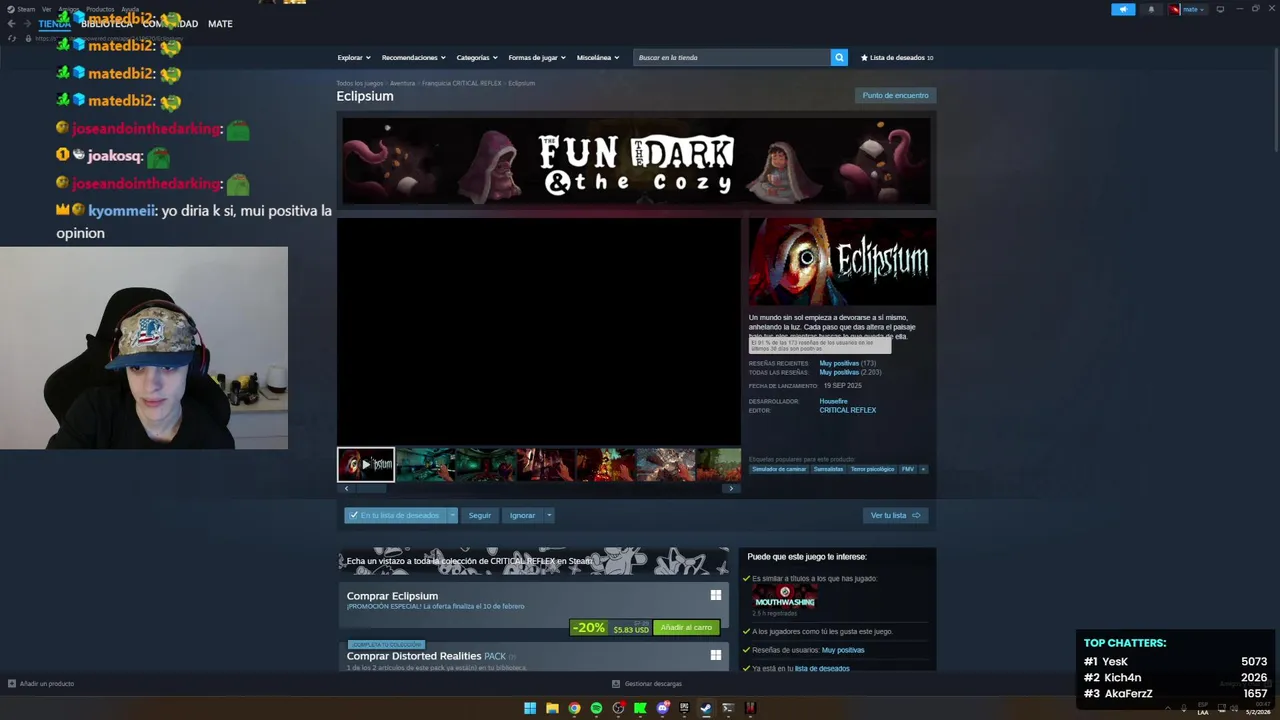Click the Buscar en la tienda search field
Image resolution: width=1280 pixels, height=720 pixels.
coord(732,57)
